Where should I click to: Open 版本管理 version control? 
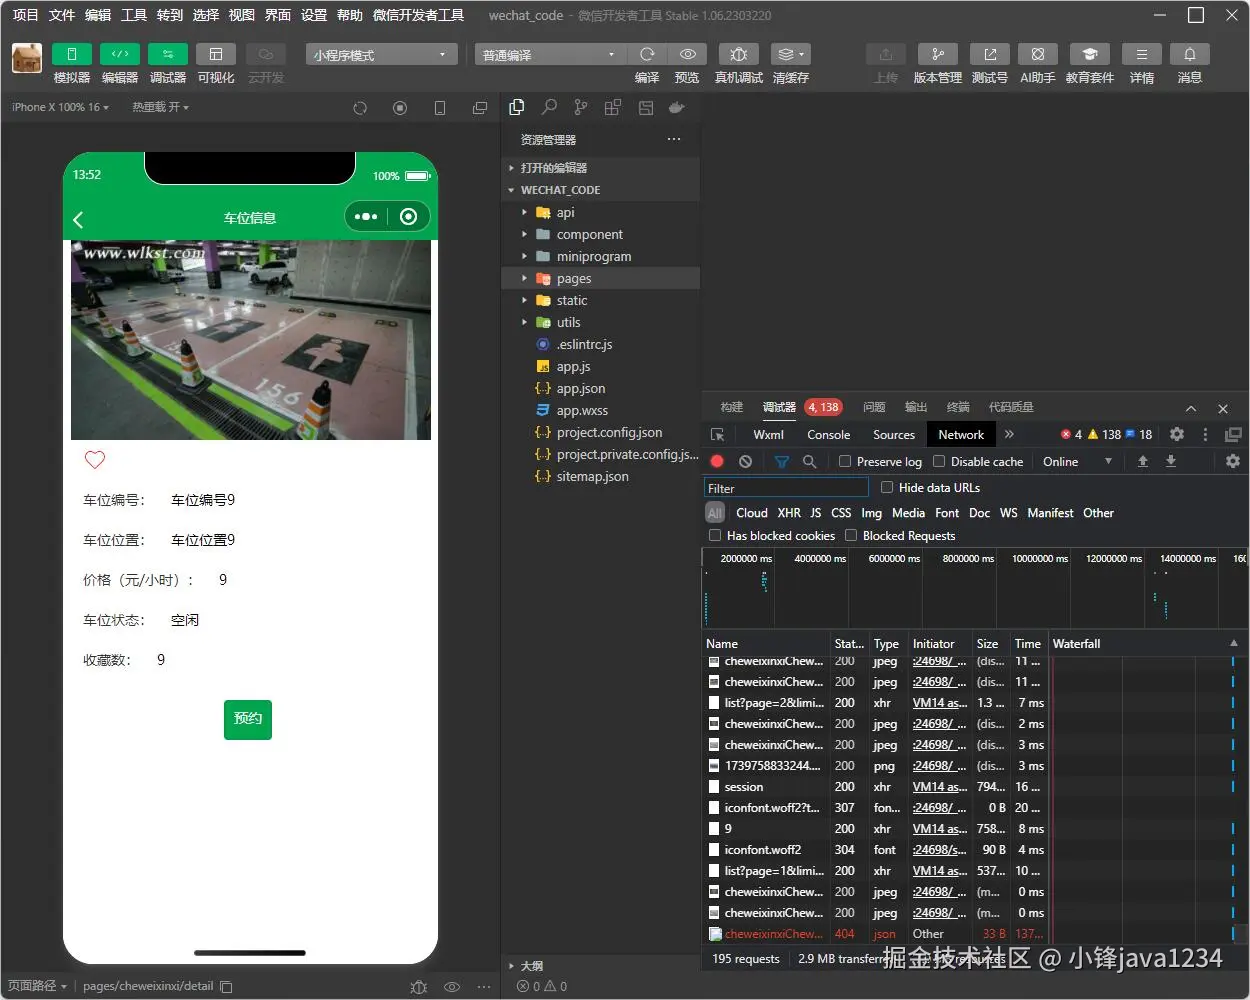click(938, 54)
